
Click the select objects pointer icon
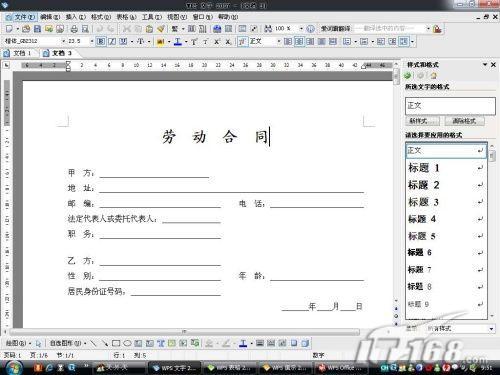tap(38, 343)
